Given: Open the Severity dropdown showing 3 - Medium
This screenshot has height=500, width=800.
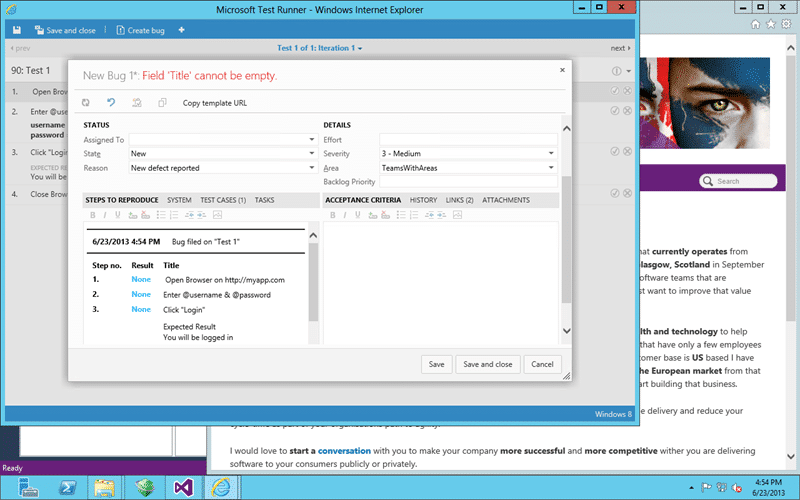Looking at the screenshot, I should (551, 153).
